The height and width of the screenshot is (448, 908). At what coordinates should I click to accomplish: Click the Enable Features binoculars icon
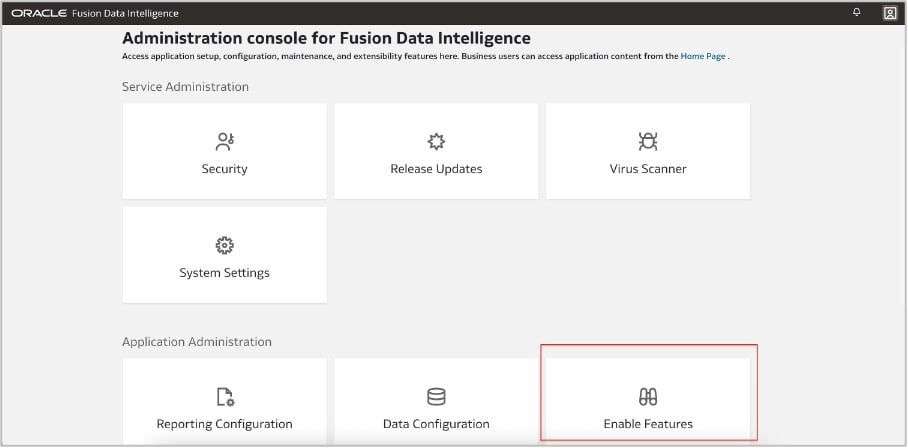(x=647, y=397)
